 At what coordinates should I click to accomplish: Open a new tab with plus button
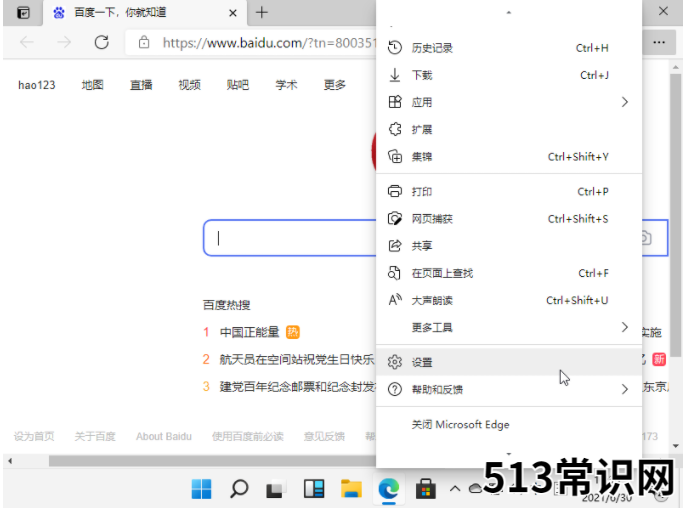tap(261, 12)
